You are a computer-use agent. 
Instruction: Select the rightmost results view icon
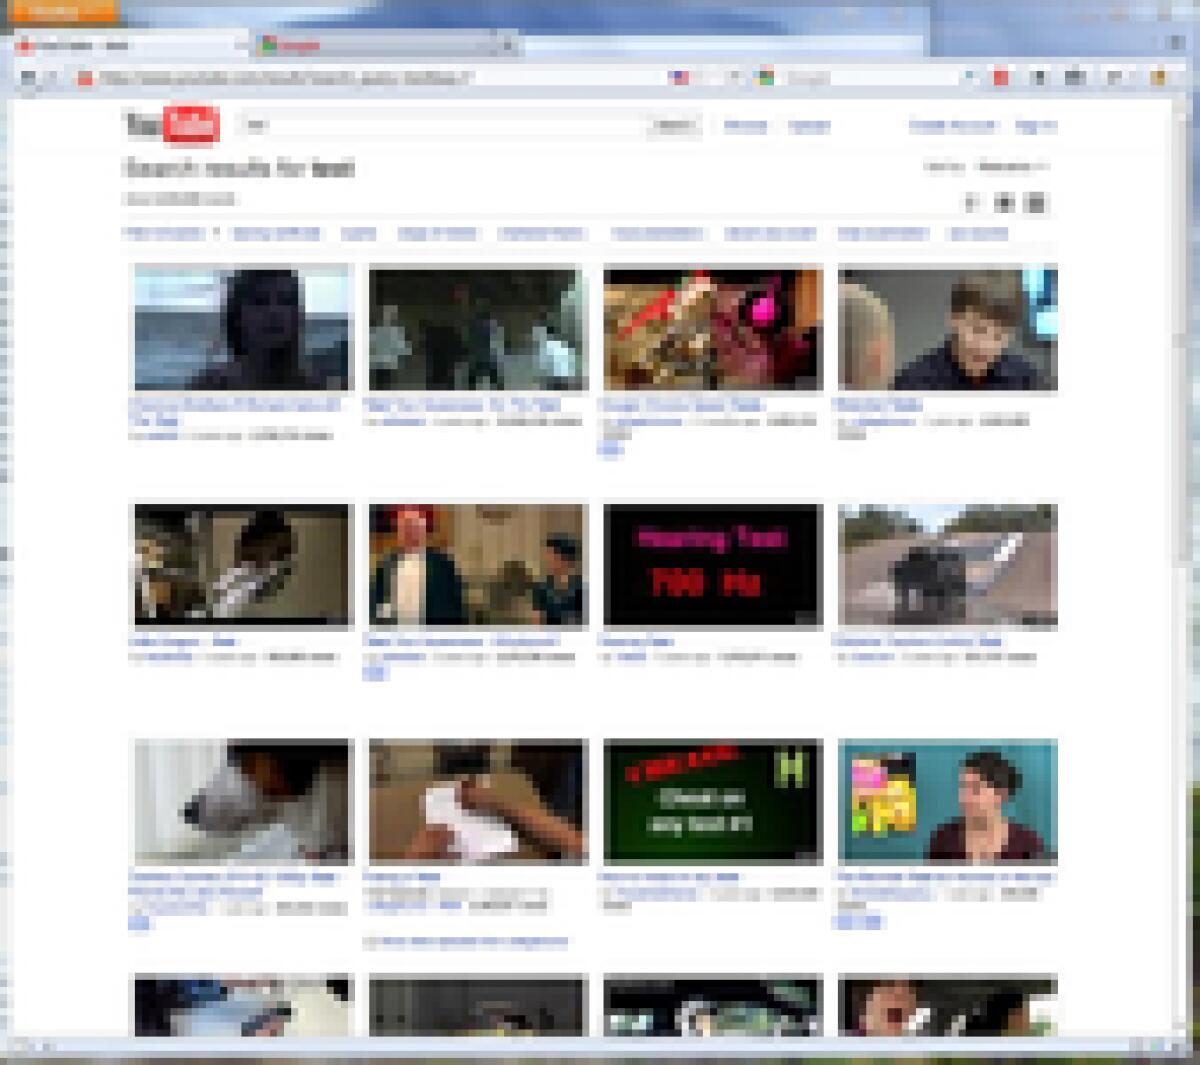coord(1037,203)
